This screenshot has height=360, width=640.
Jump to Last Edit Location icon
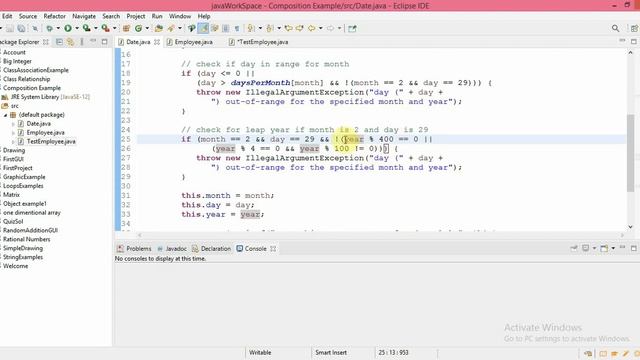pos(289,28)
